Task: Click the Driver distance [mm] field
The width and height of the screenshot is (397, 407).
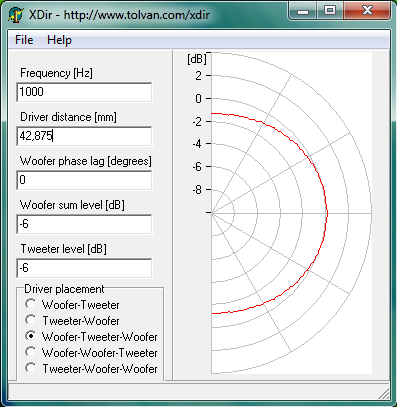Action: tap(84, 136)
